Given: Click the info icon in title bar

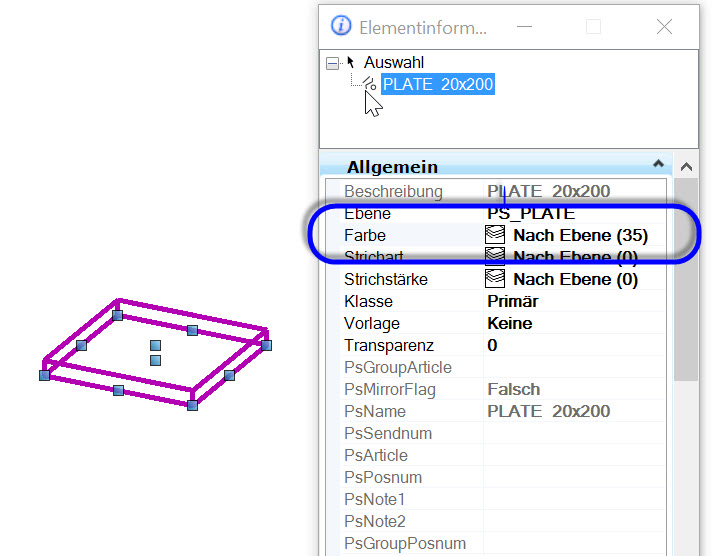Looking at the screenshot, I should coord(341,25).
